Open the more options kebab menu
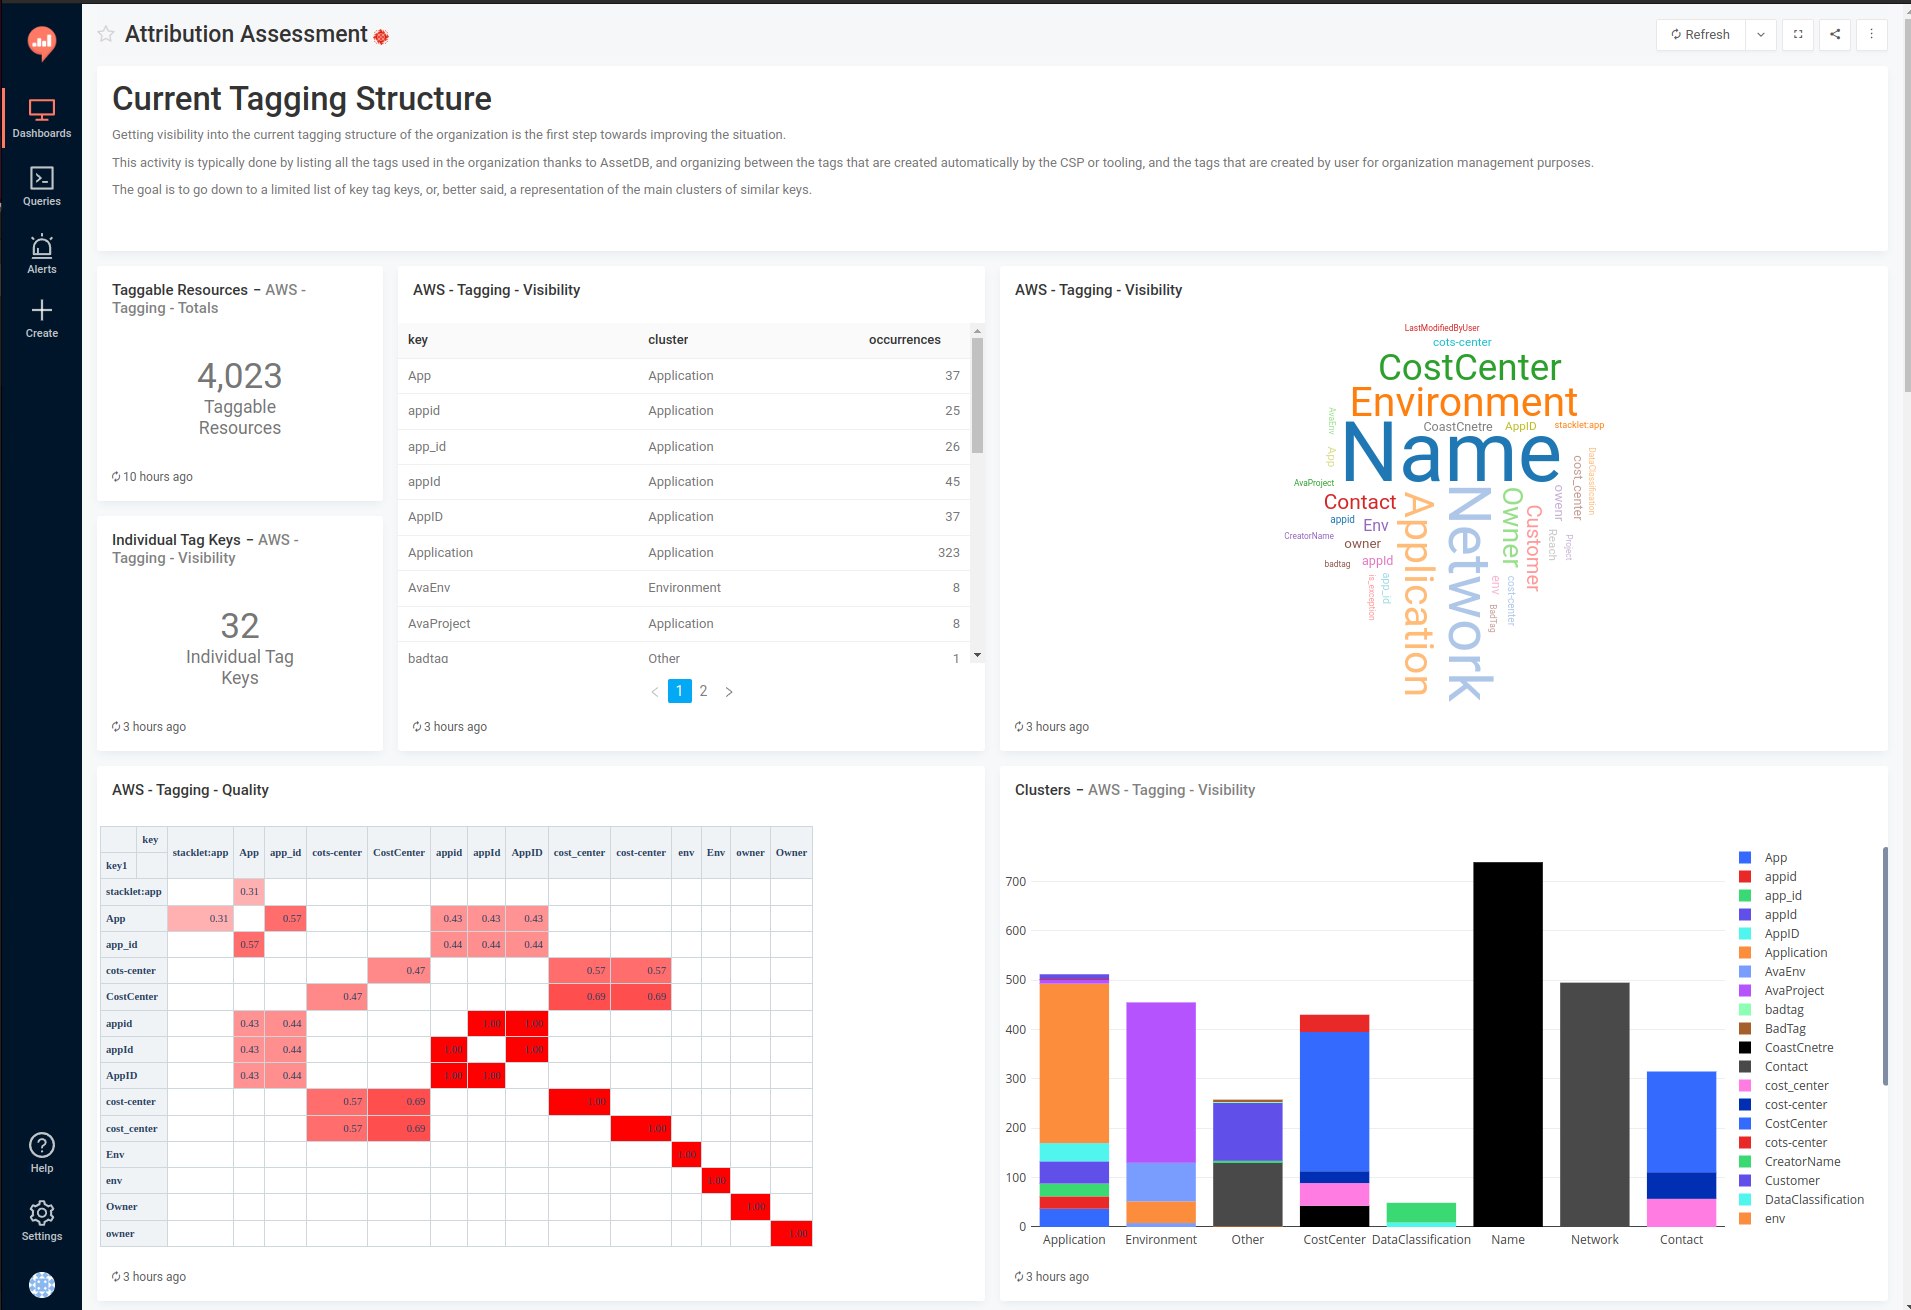The height and width of the screenshot is (1310, 1911). 1872,34
